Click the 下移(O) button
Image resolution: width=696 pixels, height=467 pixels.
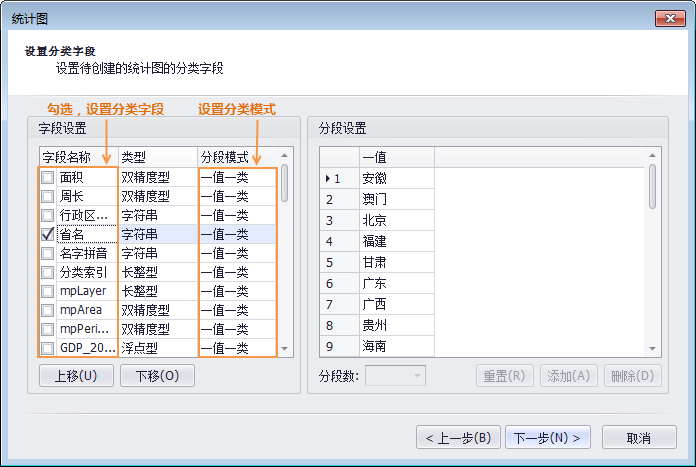click(157, 376)
